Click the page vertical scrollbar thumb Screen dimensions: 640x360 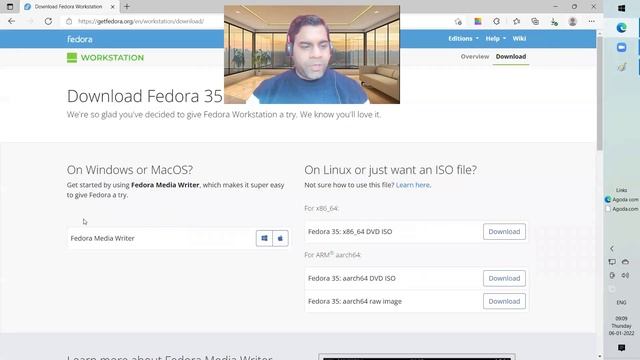pyautogui.click(x=600, y=94)
